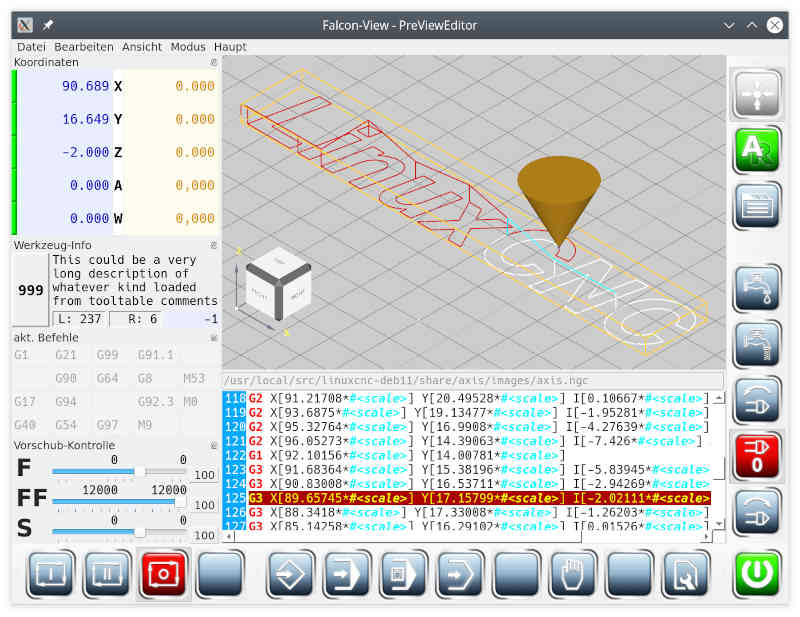Click the grid-document arrow button in the bottom toolbar
The image size is (800, 617).
pyautogui.click(x=403, y=574)
